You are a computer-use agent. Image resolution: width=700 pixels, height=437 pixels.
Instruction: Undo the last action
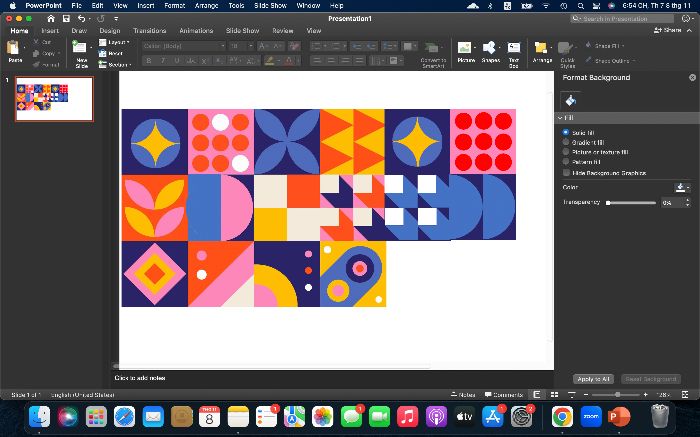(81, 18)
